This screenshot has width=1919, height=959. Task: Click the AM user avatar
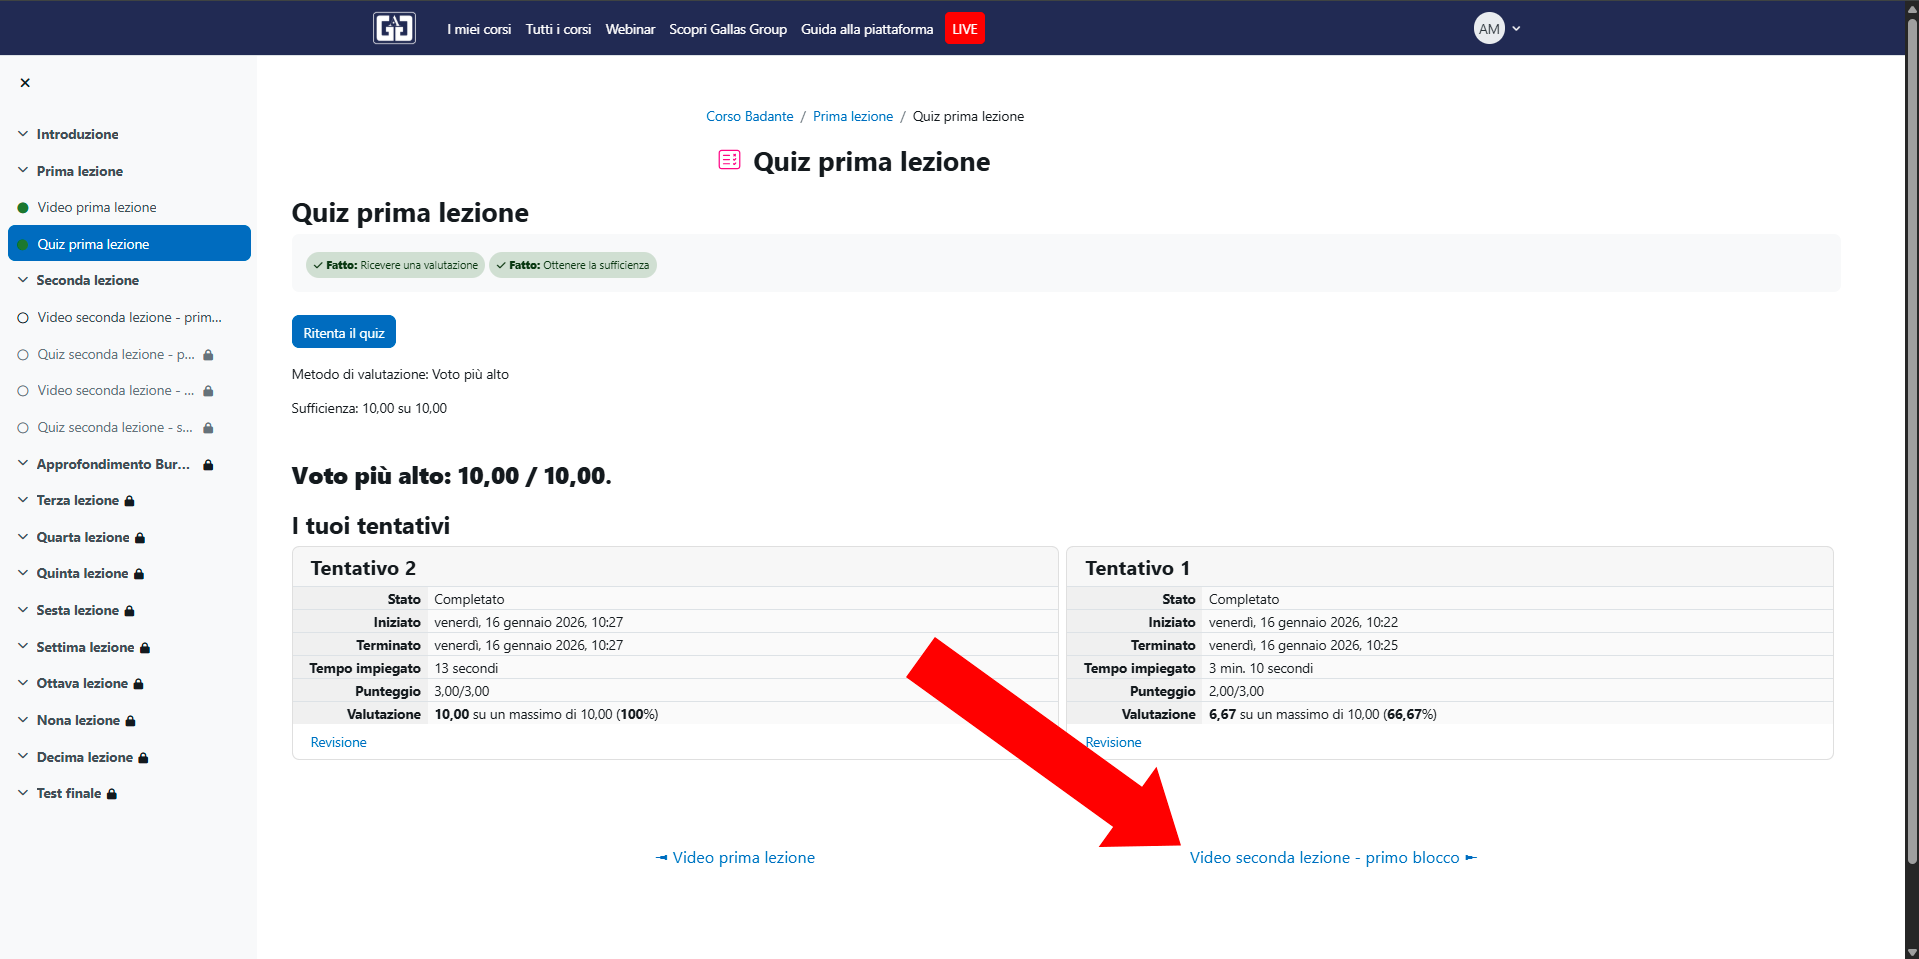point(1488,29)
